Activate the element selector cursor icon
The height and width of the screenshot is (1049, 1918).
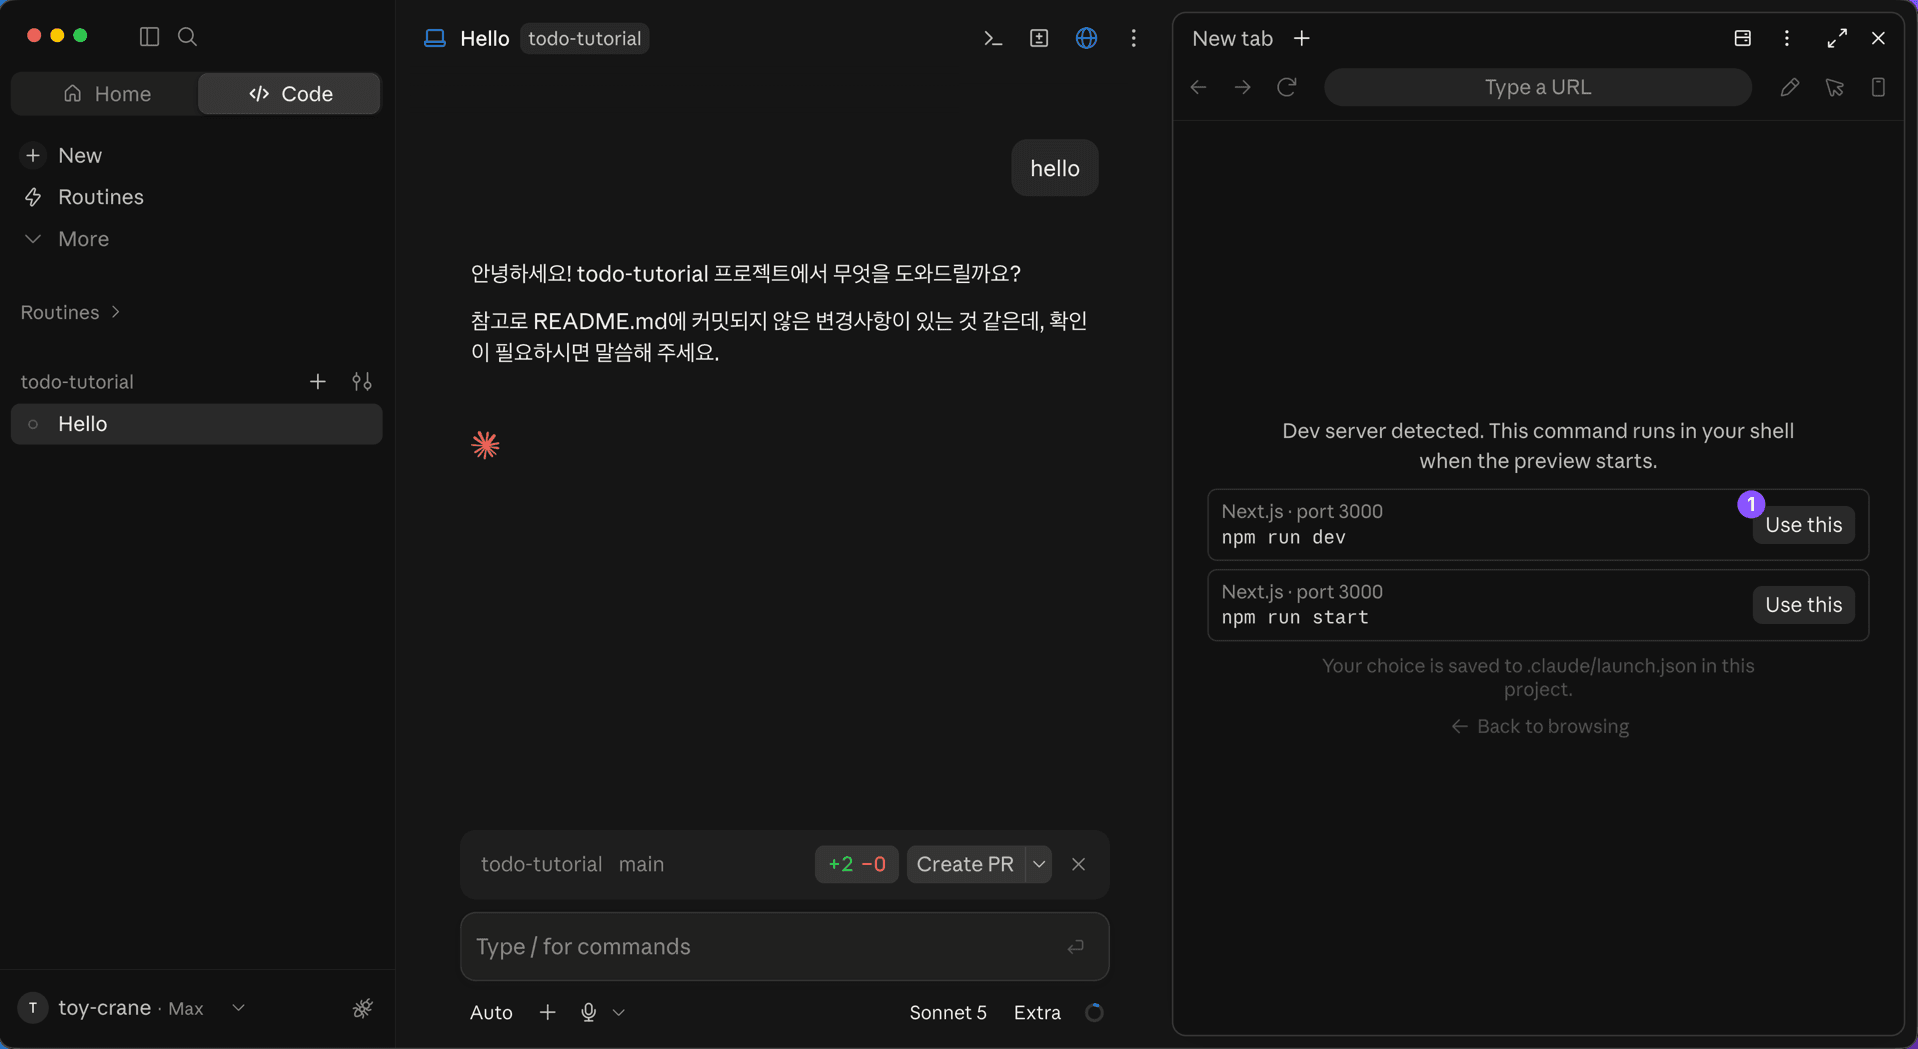(x=1834, y=87)
